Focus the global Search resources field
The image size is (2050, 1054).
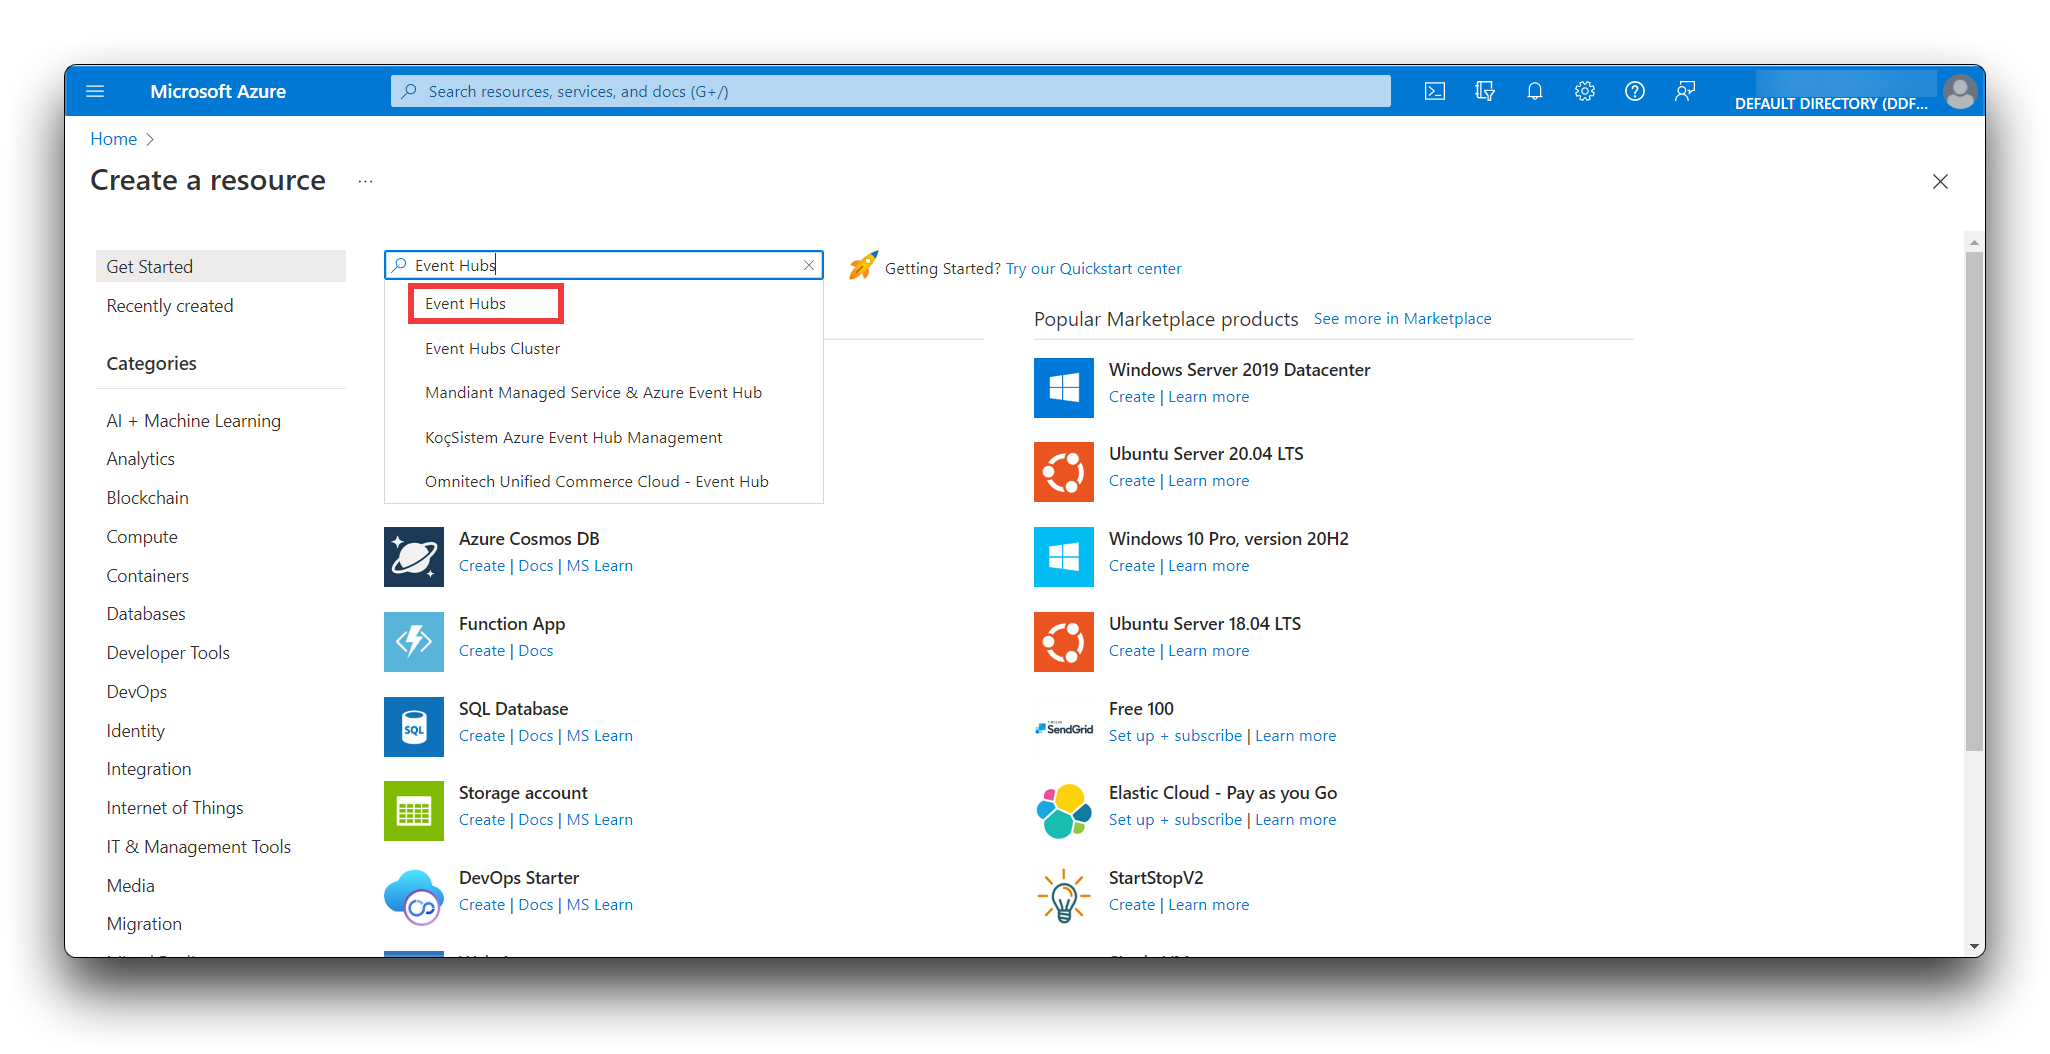tap(890, 91)
